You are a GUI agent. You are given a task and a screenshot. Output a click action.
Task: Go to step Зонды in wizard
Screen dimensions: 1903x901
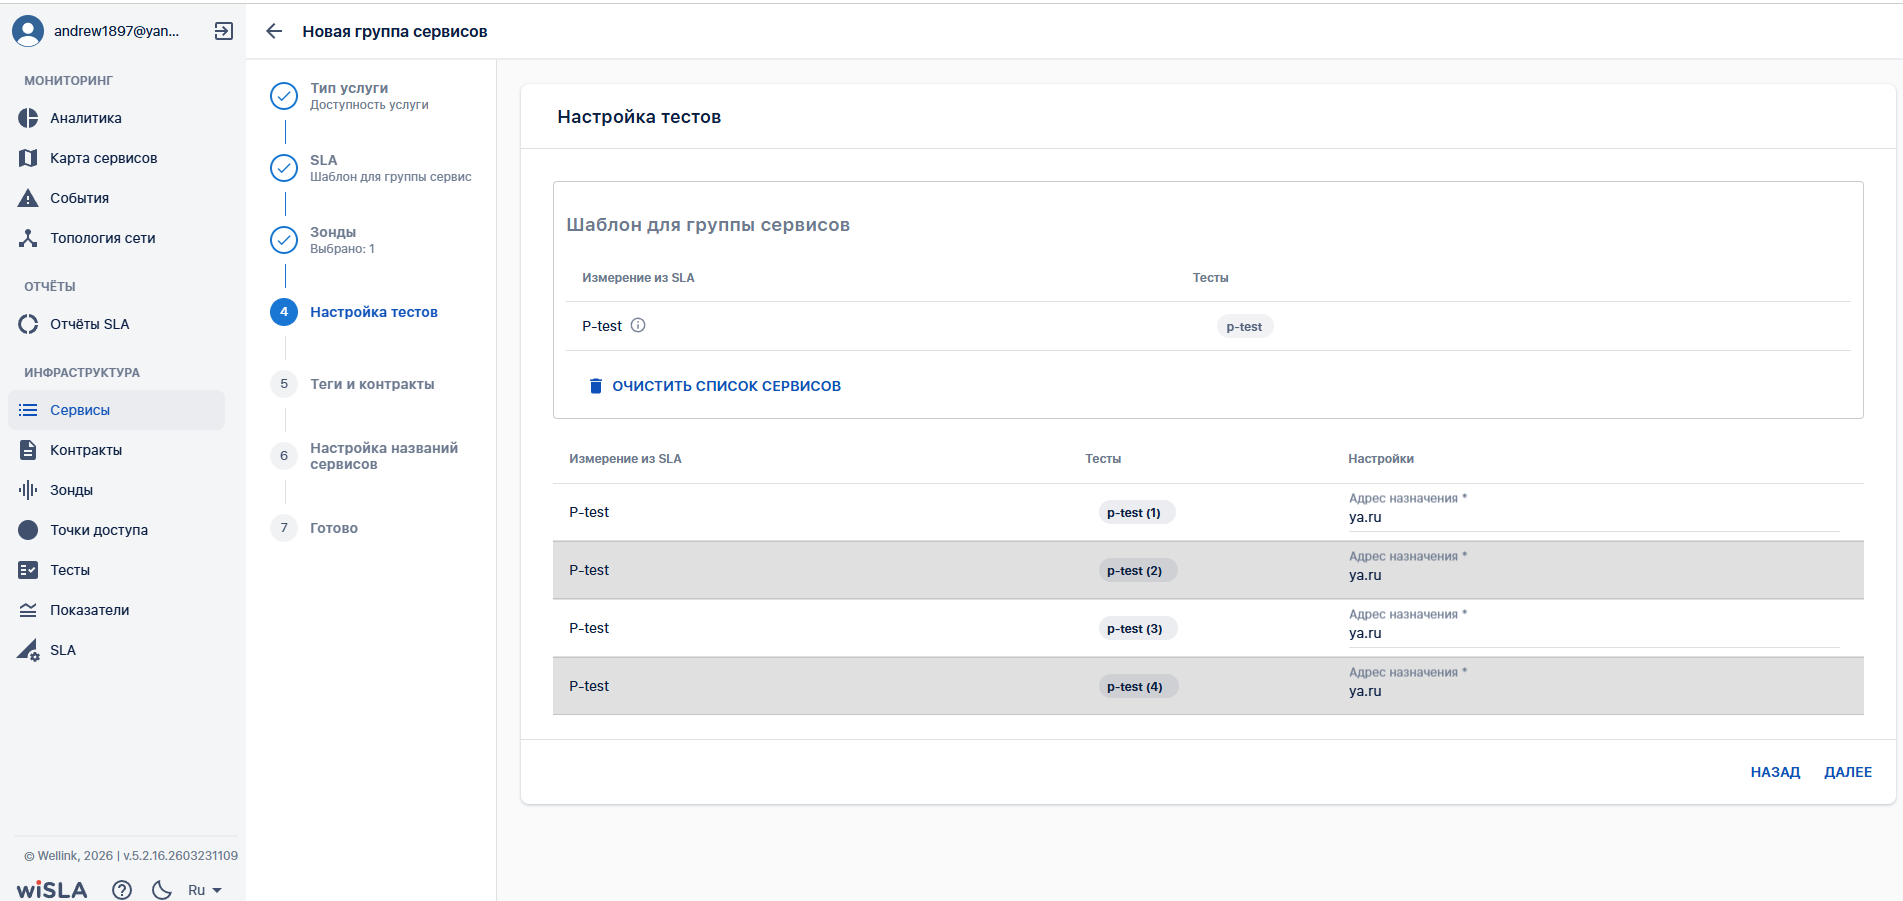coord(322,240)
